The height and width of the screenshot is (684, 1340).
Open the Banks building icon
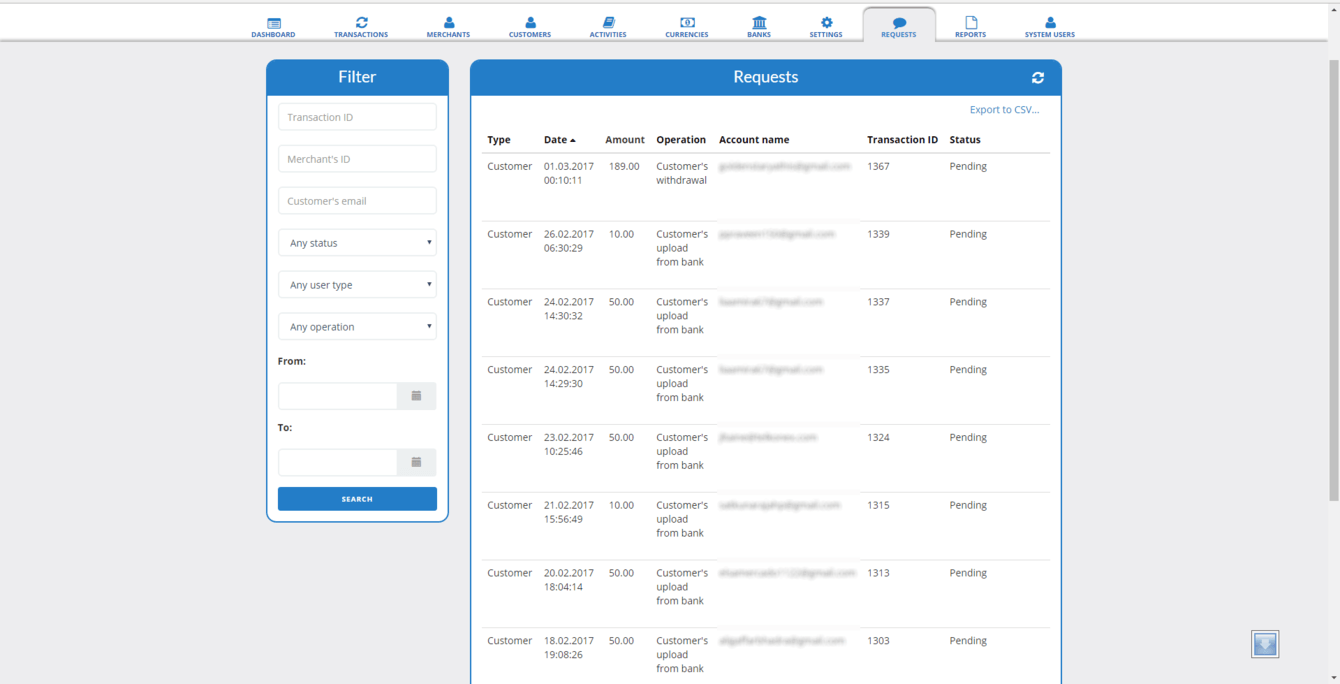pos(759,23)
